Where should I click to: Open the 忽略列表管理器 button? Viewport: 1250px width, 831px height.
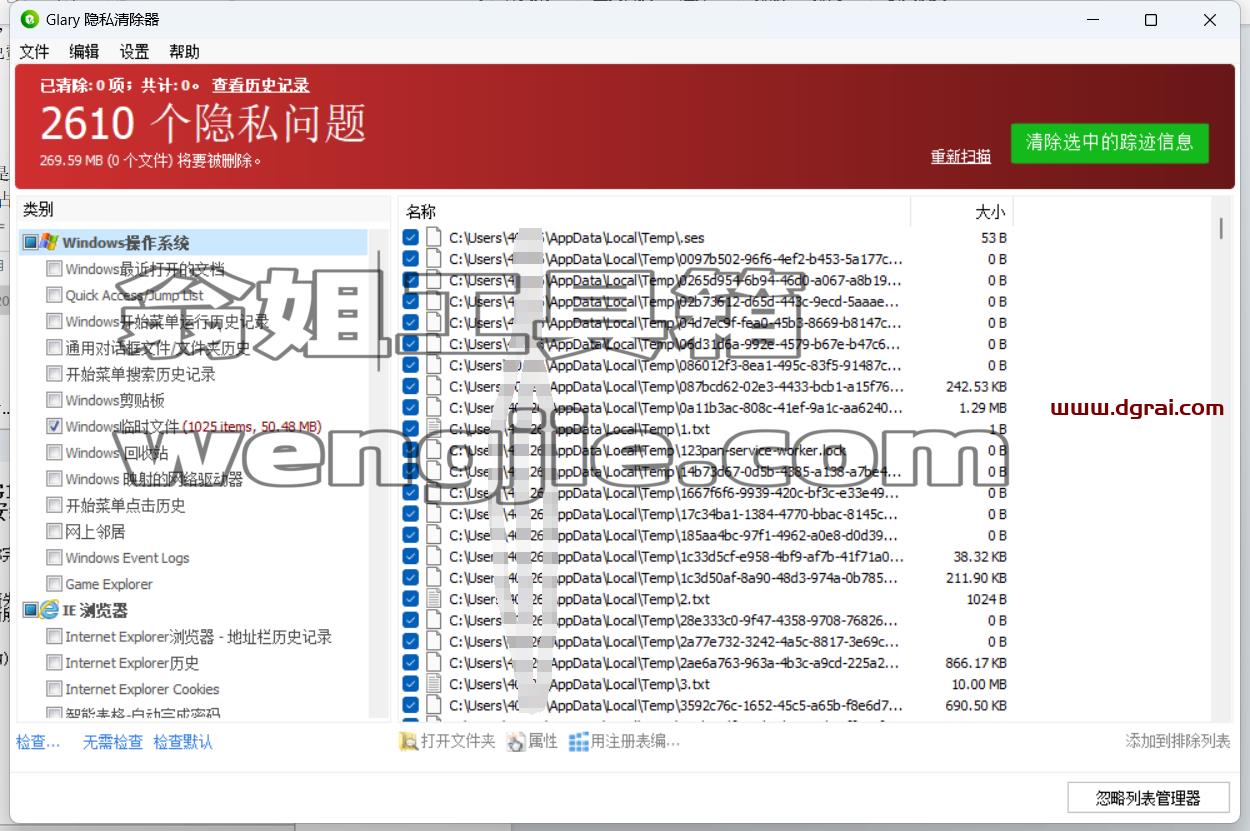(x=1148, y=798)
